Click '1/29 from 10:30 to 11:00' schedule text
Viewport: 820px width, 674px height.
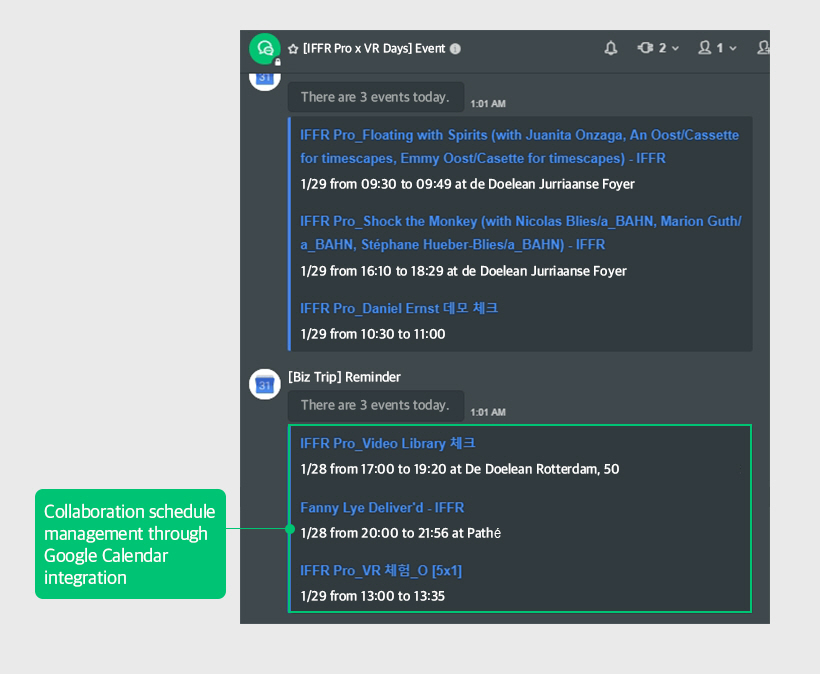pos(373,334)
